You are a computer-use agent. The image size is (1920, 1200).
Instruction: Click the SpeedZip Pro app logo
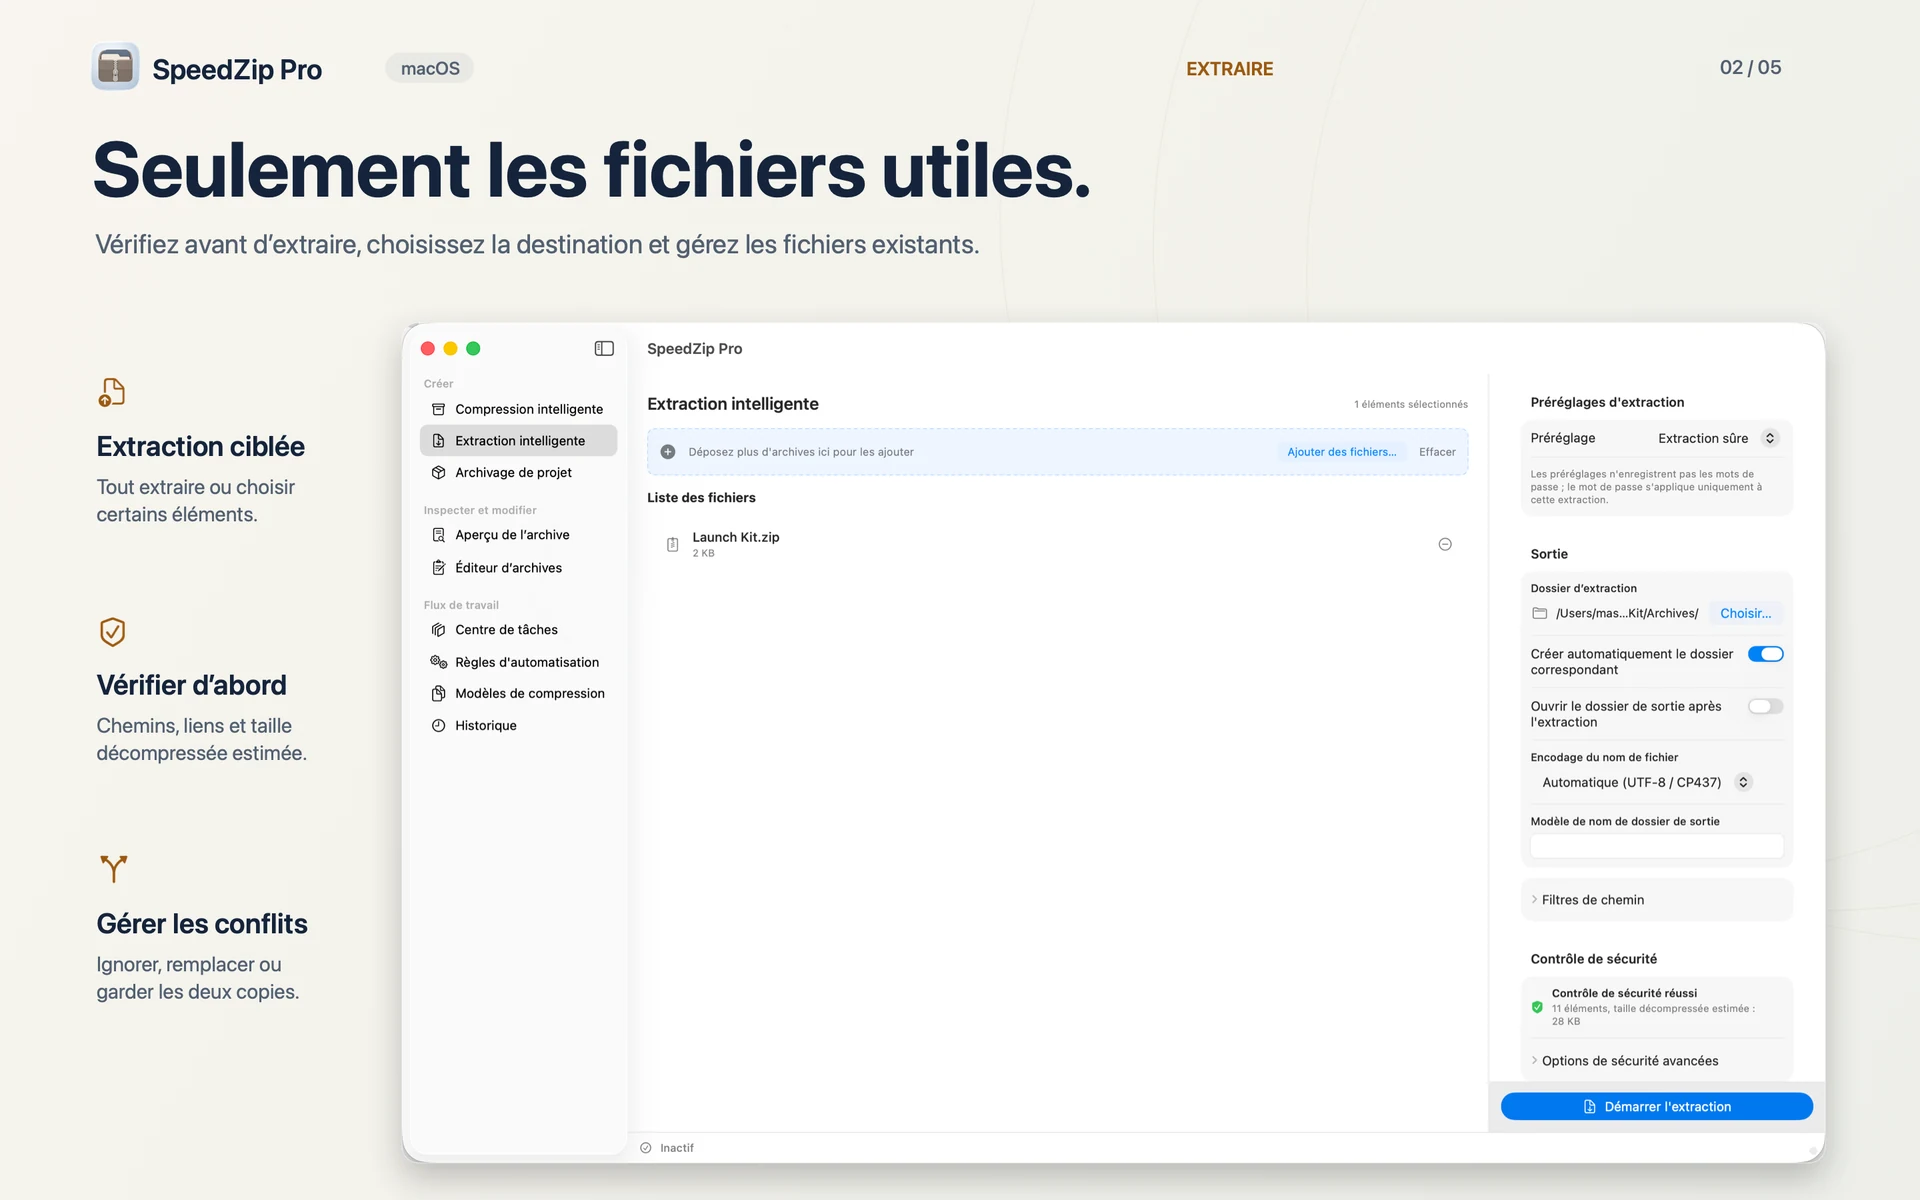pyautogui.click(x=115, y=67)
